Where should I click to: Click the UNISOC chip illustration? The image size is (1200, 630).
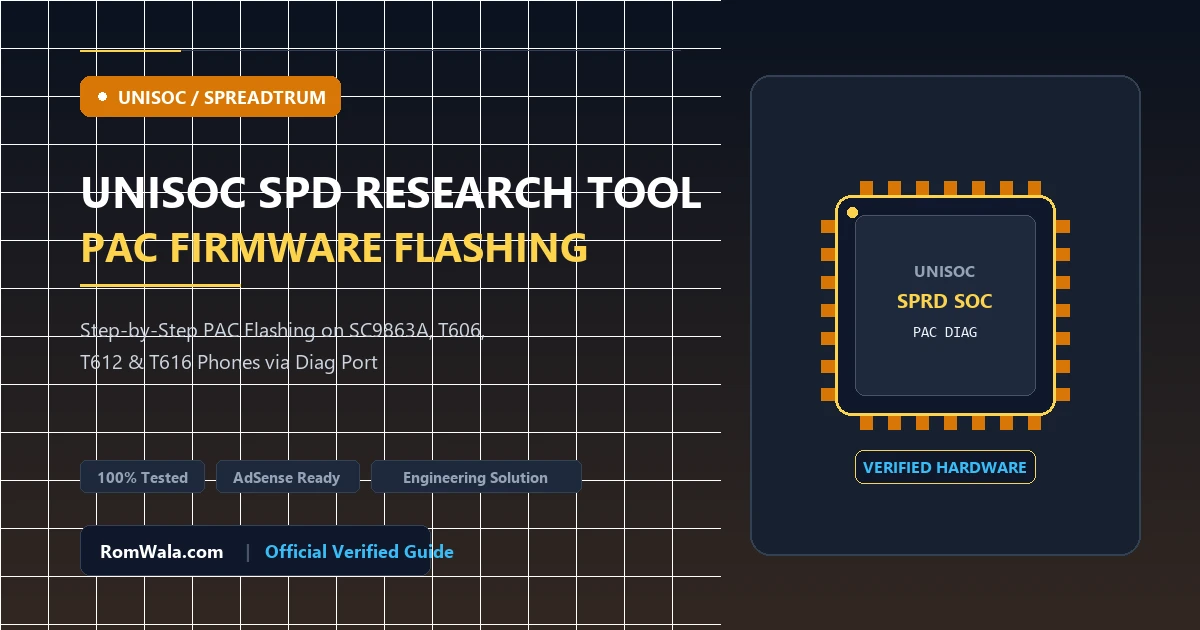click(x=945, y=305)
